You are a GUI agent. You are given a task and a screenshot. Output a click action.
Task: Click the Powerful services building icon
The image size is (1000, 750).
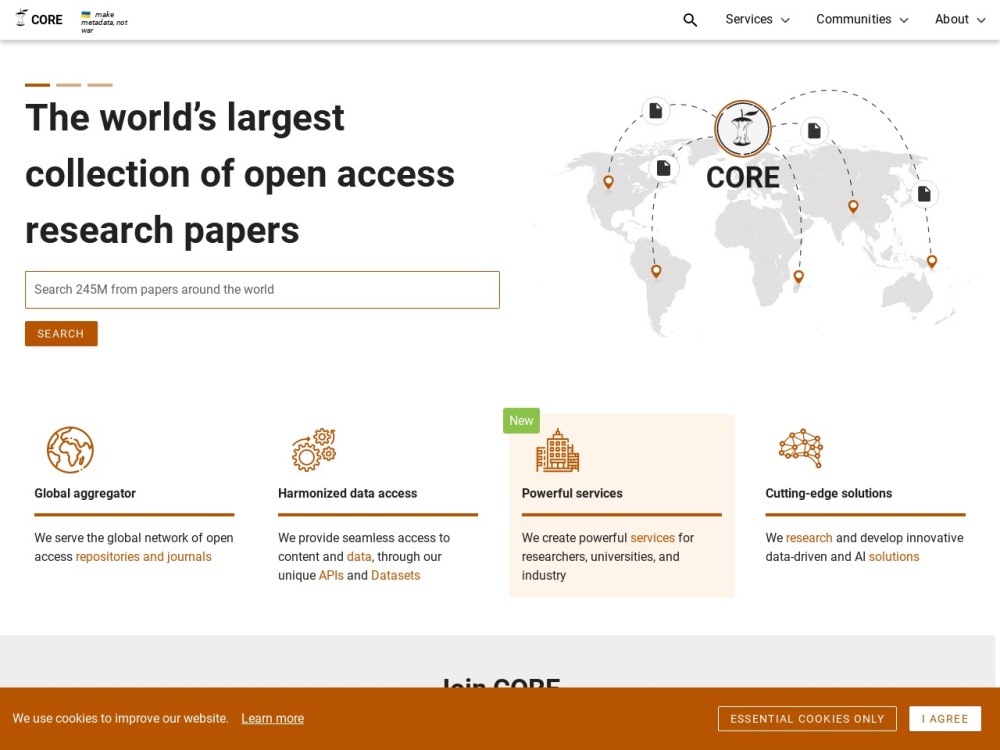(x=557, y=450)
